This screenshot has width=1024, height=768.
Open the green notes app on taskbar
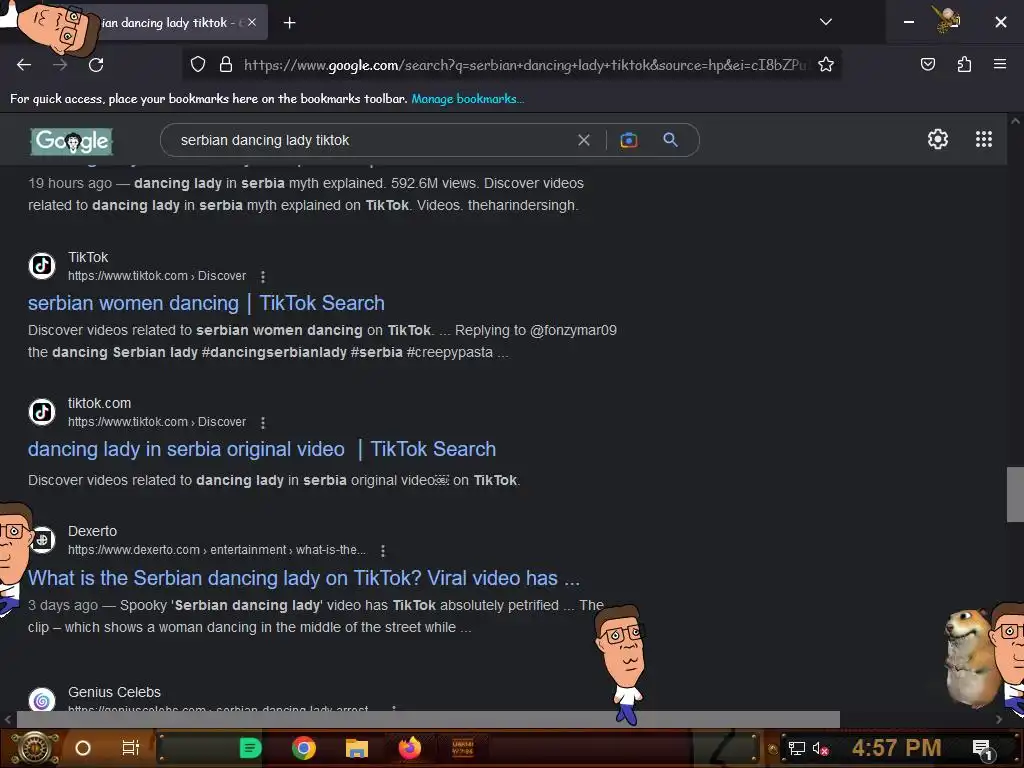click(x=250, y=748)
